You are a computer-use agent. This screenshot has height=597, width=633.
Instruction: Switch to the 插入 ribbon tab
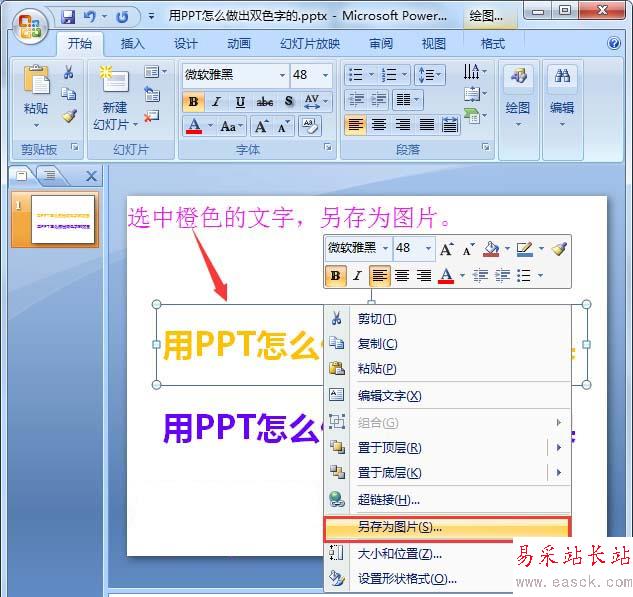(x=132, y=44)
